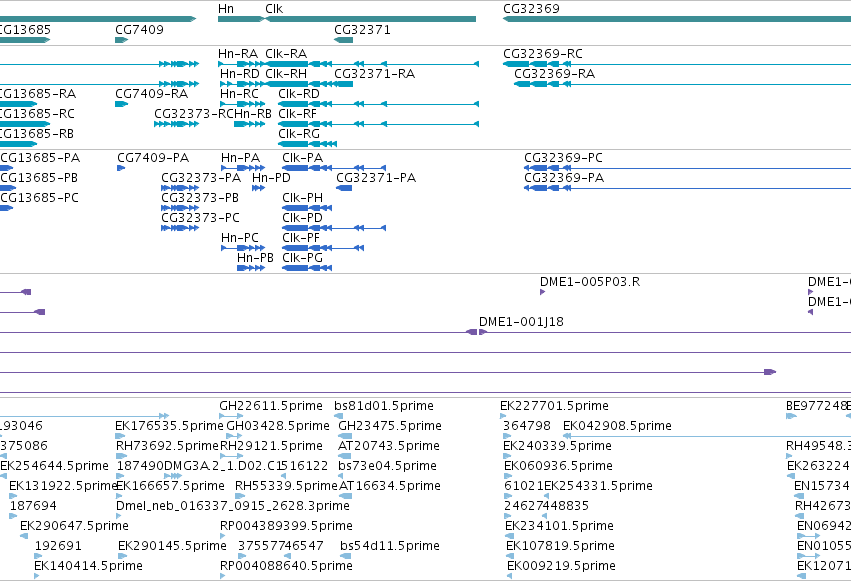
Task: Click the Hn-RC transcript label
Action: (x=239, y=94)
